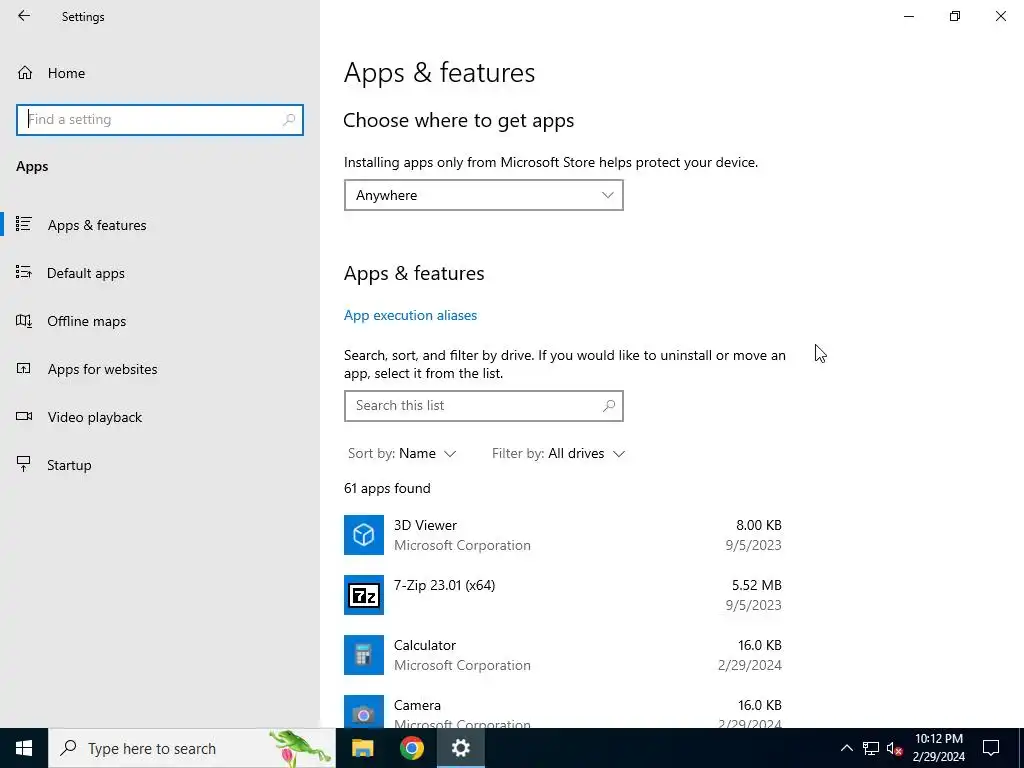This screenshot has height=768, width=1024.
Task: Focus the Find a setting search field
Action: [x=160, y=120]
